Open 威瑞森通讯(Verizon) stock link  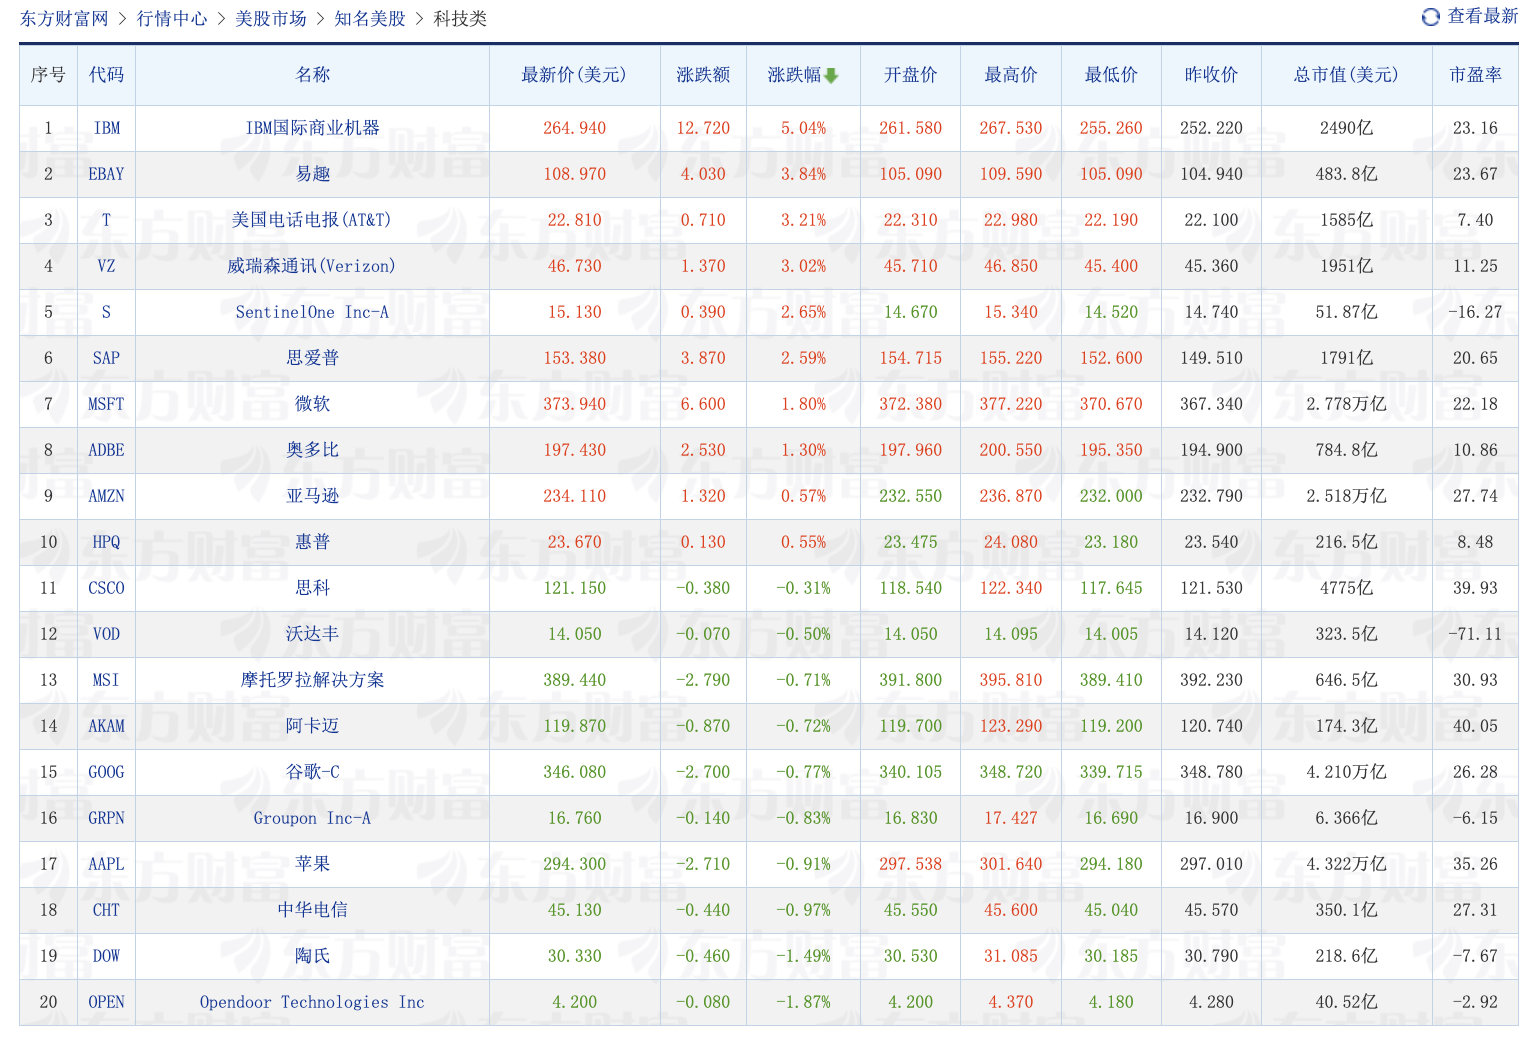(312, 266)
